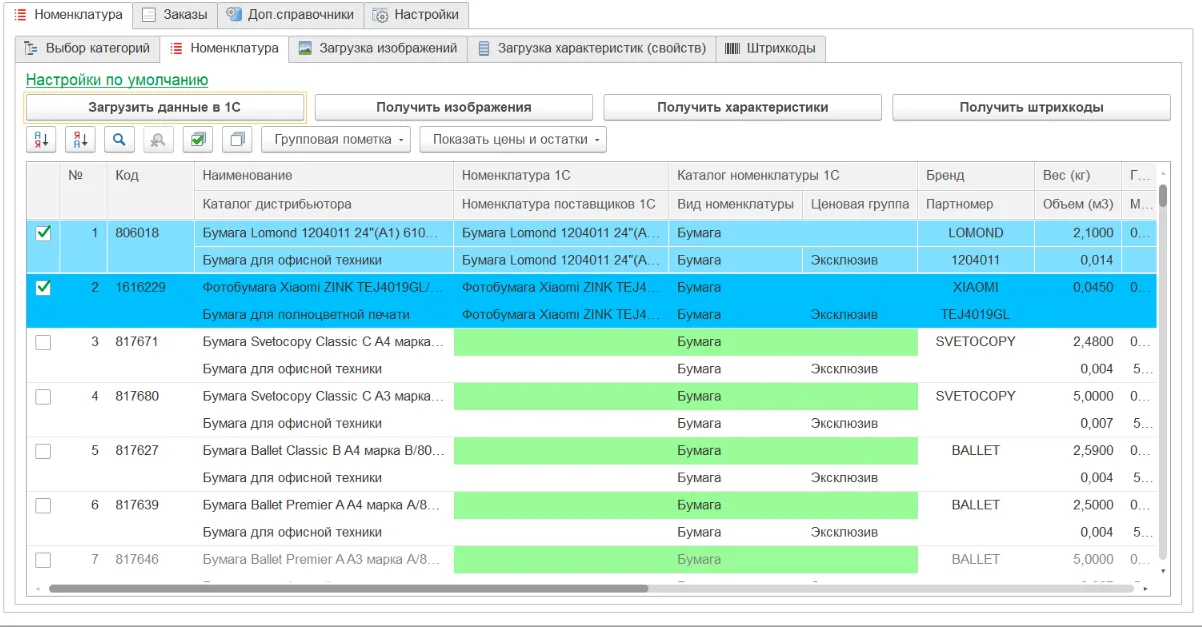1202x627 pixels.
Task: Uncheck all rows with empty squares icon
Action: tap(237, 140)
